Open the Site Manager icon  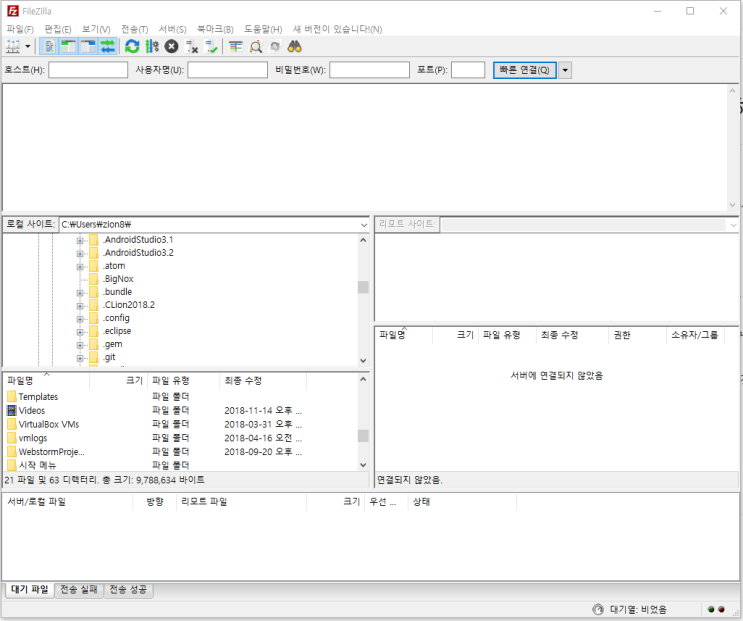(13, 46)
